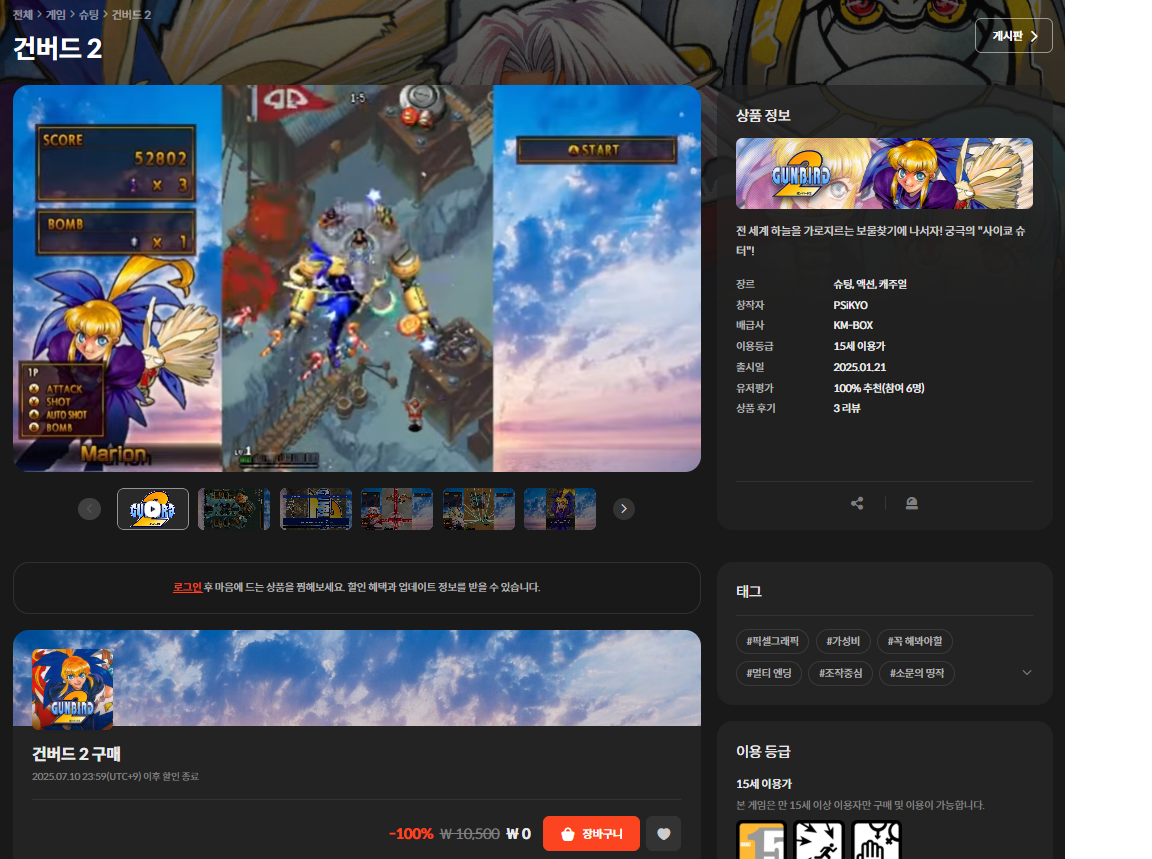Click the share icon in product info

click(857, 503)
